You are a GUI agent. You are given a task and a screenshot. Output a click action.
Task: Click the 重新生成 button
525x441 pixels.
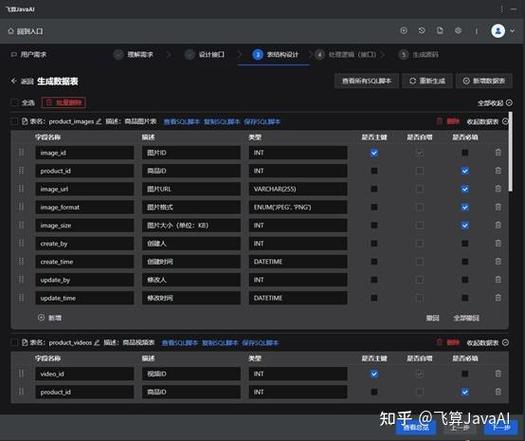427,81
